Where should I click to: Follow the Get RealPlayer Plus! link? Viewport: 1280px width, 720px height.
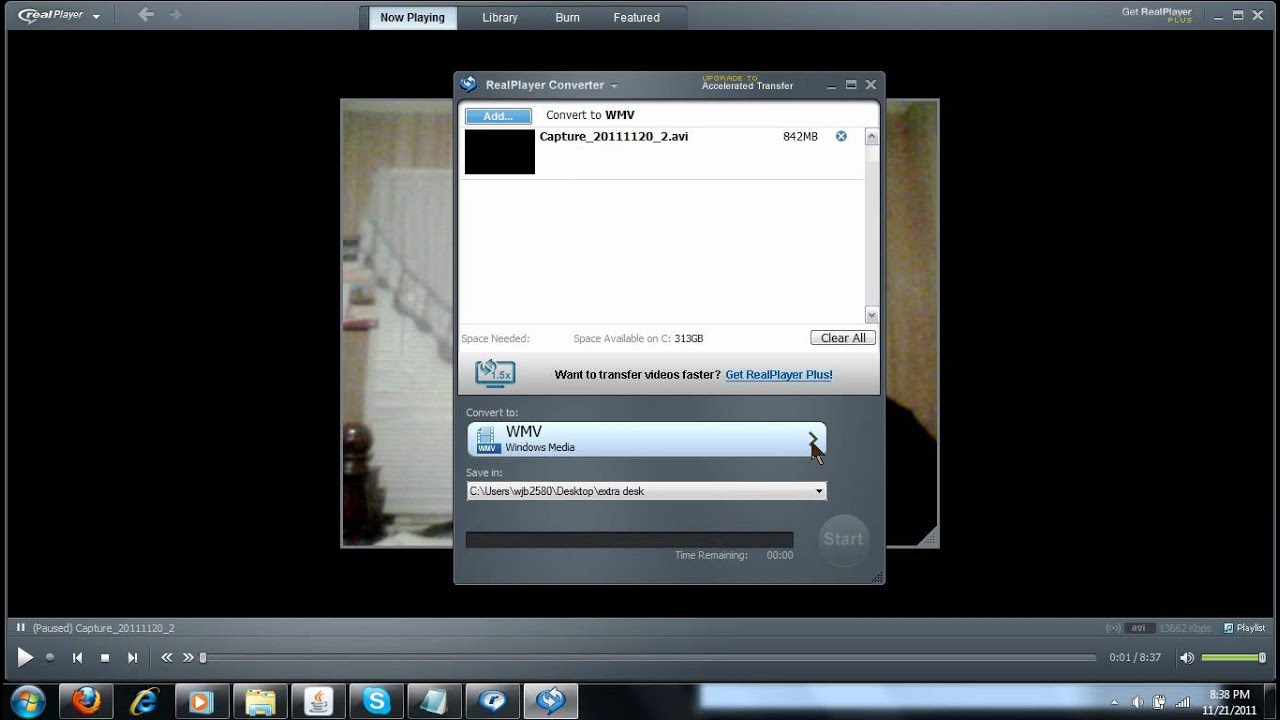point(779,375)
